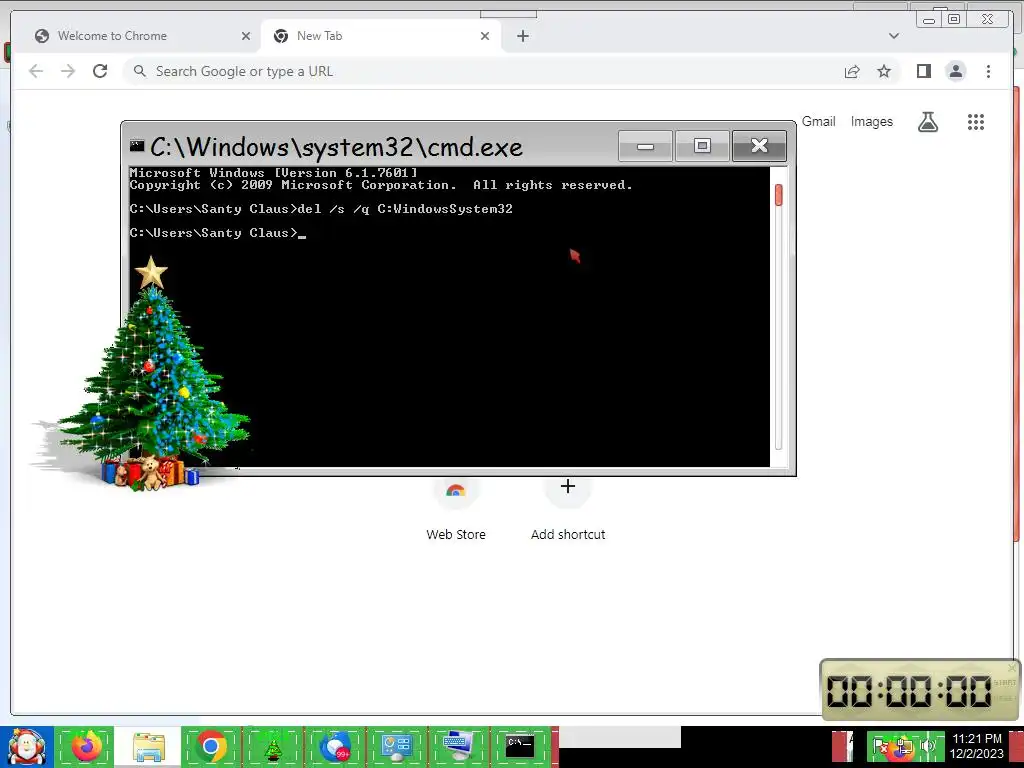Open the Images link

[871, 121]
